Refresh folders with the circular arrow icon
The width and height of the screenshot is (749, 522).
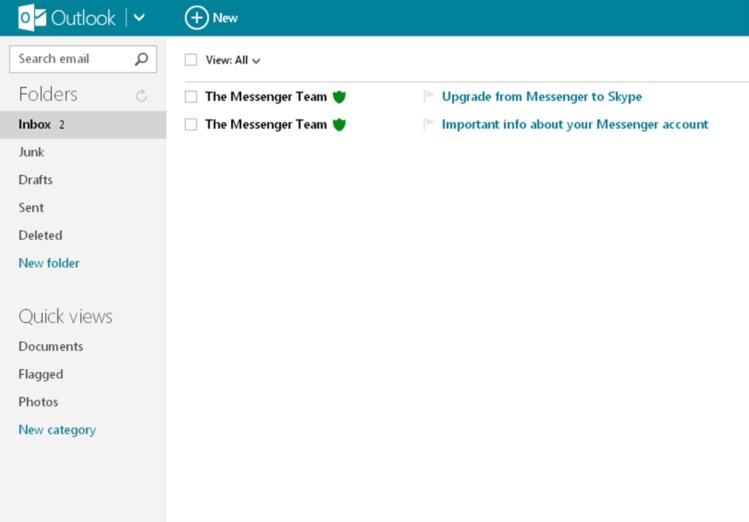pyautogui.click(x=141, y=96)
